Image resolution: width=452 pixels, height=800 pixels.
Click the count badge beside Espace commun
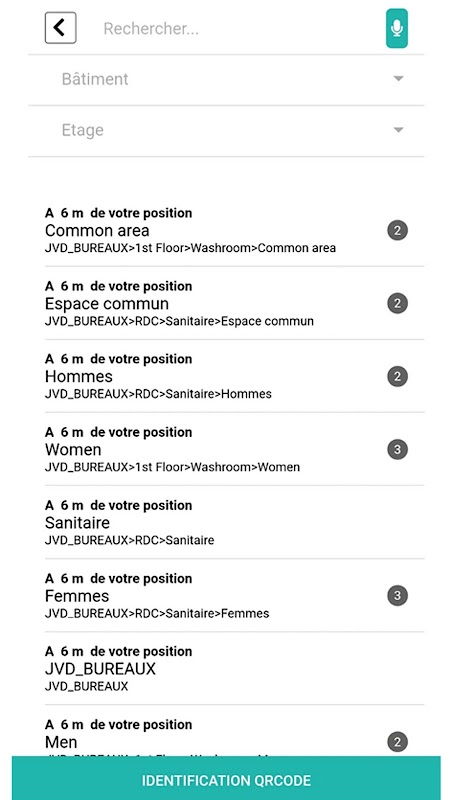tap(397, 304)
